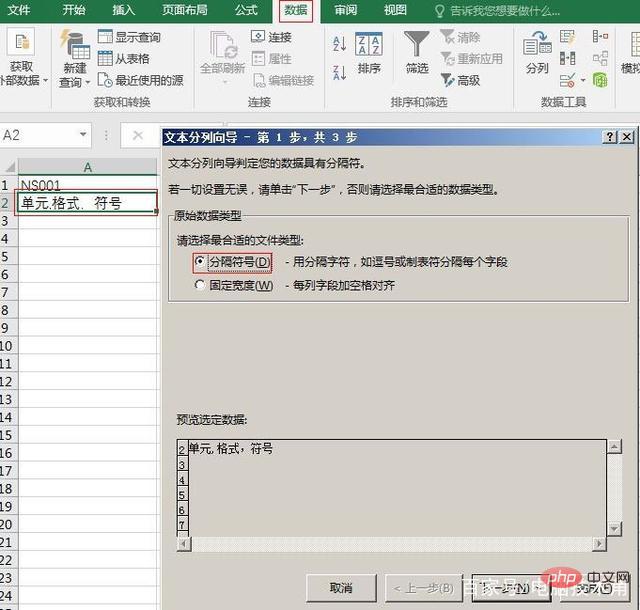The height and width of the screenshot is (610, 640).
Task: Open 获取外部数据 dropdown
Action: 22,57
